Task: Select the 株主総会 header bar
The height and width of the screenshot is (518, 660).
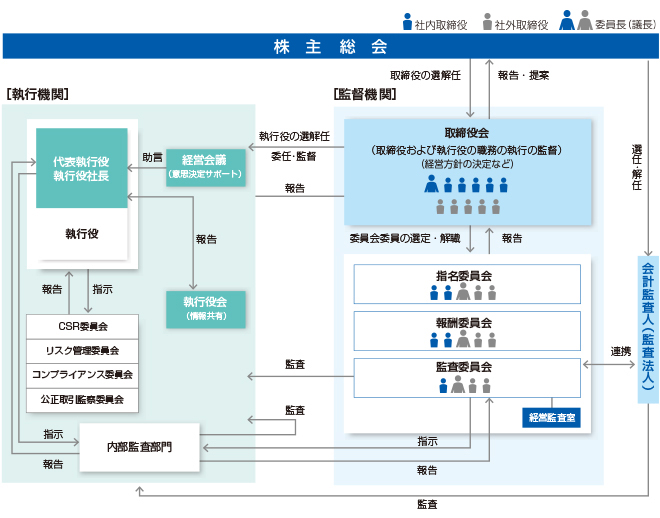Action: pos(331,47)
